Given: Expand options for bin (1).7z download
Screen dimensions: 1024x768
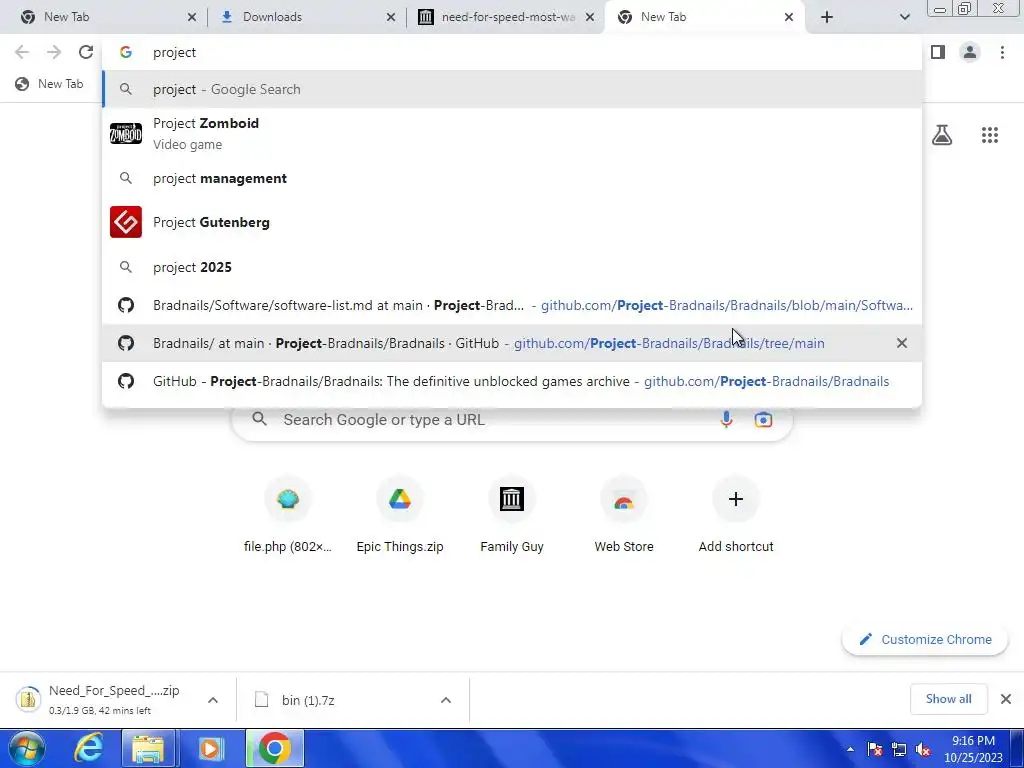Looking at the screenshot, I should point(445,700).
